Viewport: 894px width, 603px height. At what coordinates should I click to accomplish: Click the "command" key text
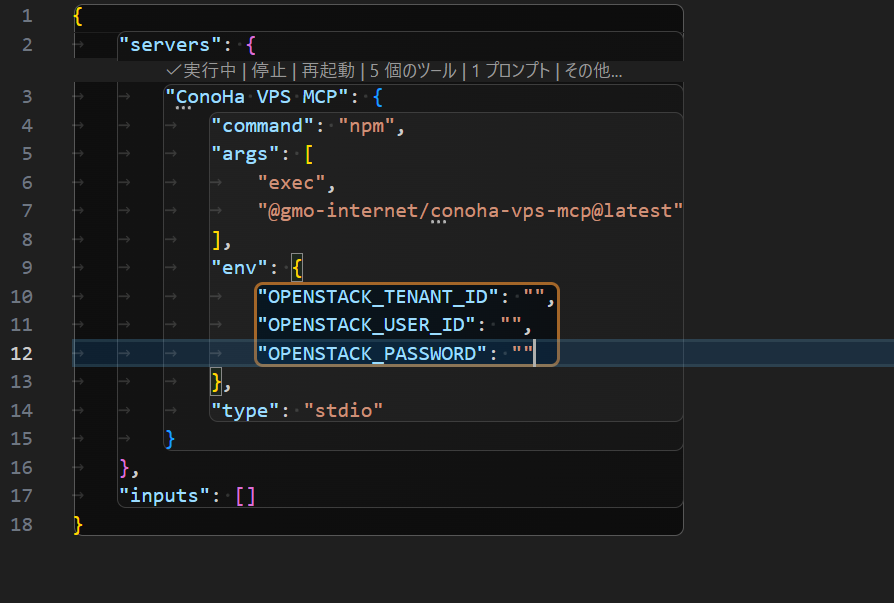click(262, 125)
